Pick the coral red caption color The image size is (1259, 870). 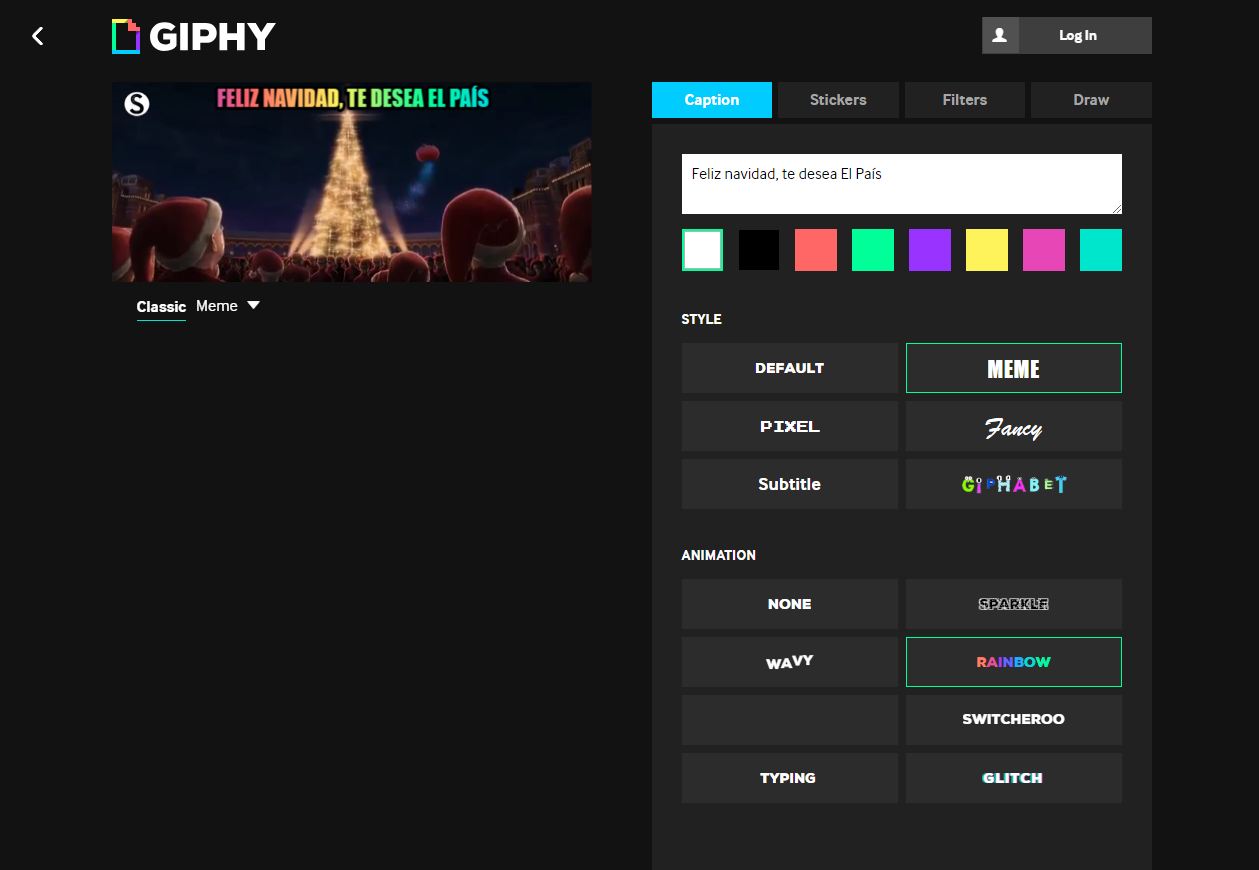click(816, 250)
